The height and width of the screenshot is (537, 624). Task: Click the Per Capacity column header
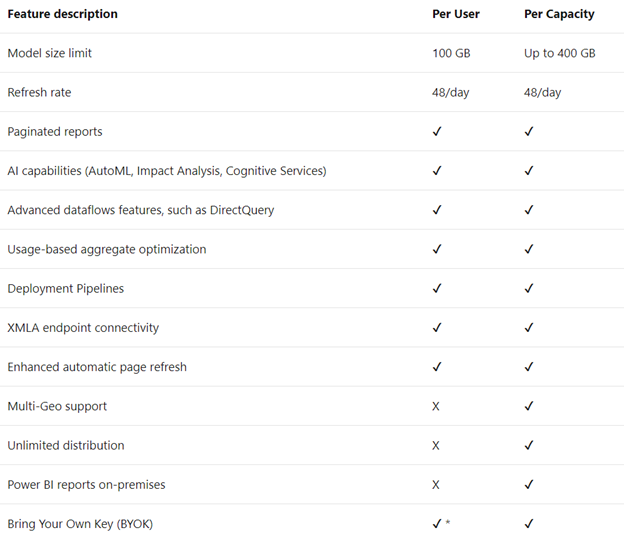pos(559,14)
